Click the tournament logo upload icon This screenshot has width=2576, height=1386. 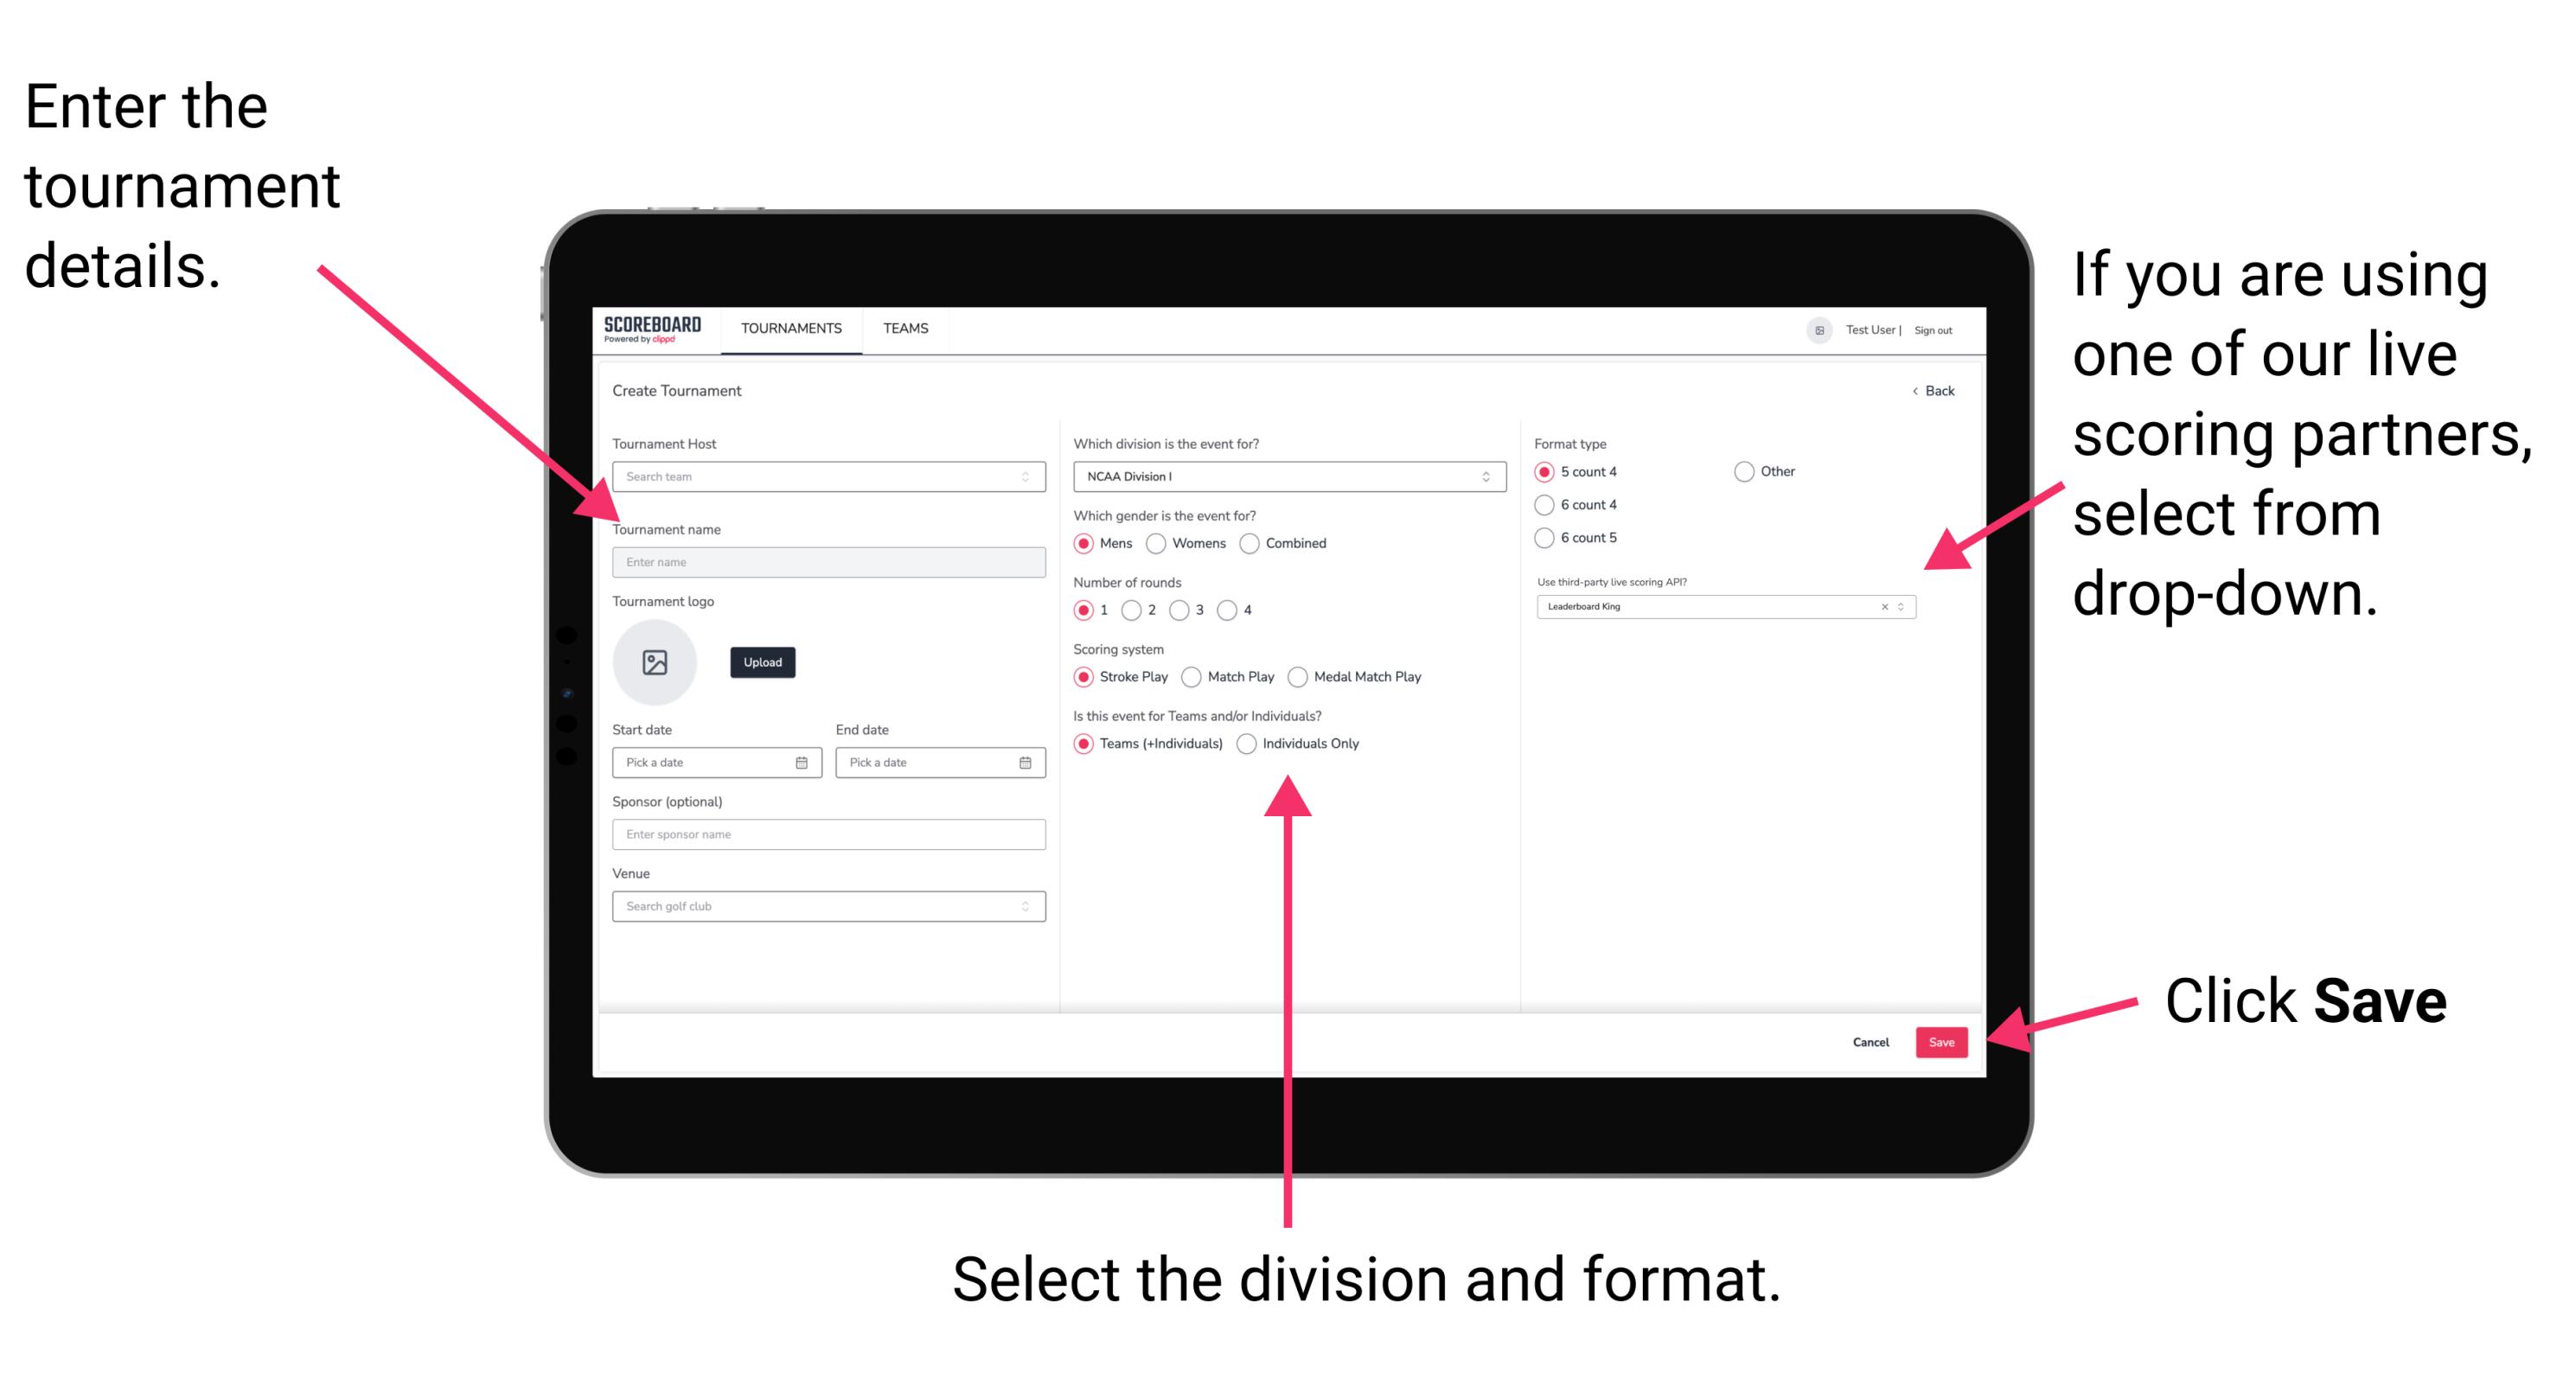657,662
